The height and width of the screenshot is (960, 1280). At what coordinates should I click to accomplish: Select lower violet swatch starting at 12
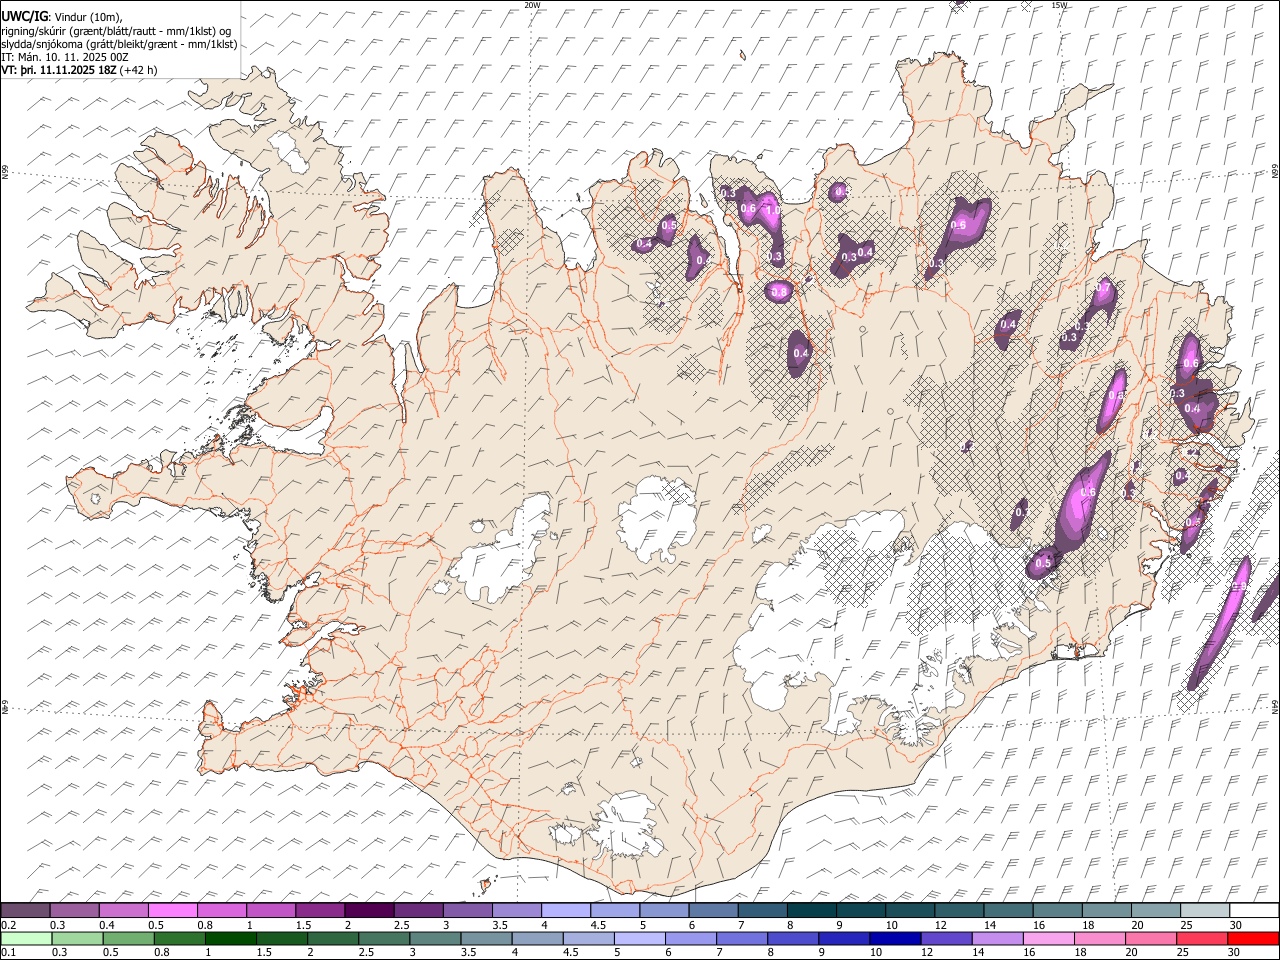click(x=945, y=938)
